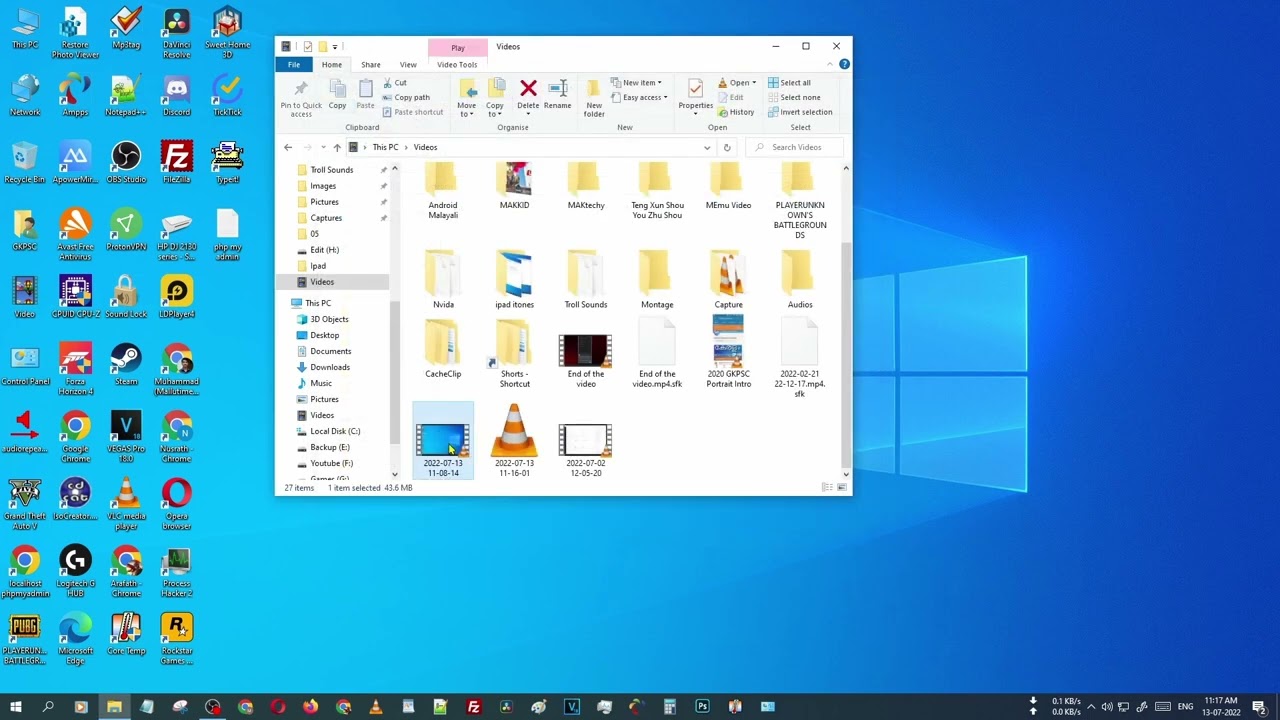Click Invert selection in the ribbon
Screen dimensions: 1280x720
(x=800, y=112)
